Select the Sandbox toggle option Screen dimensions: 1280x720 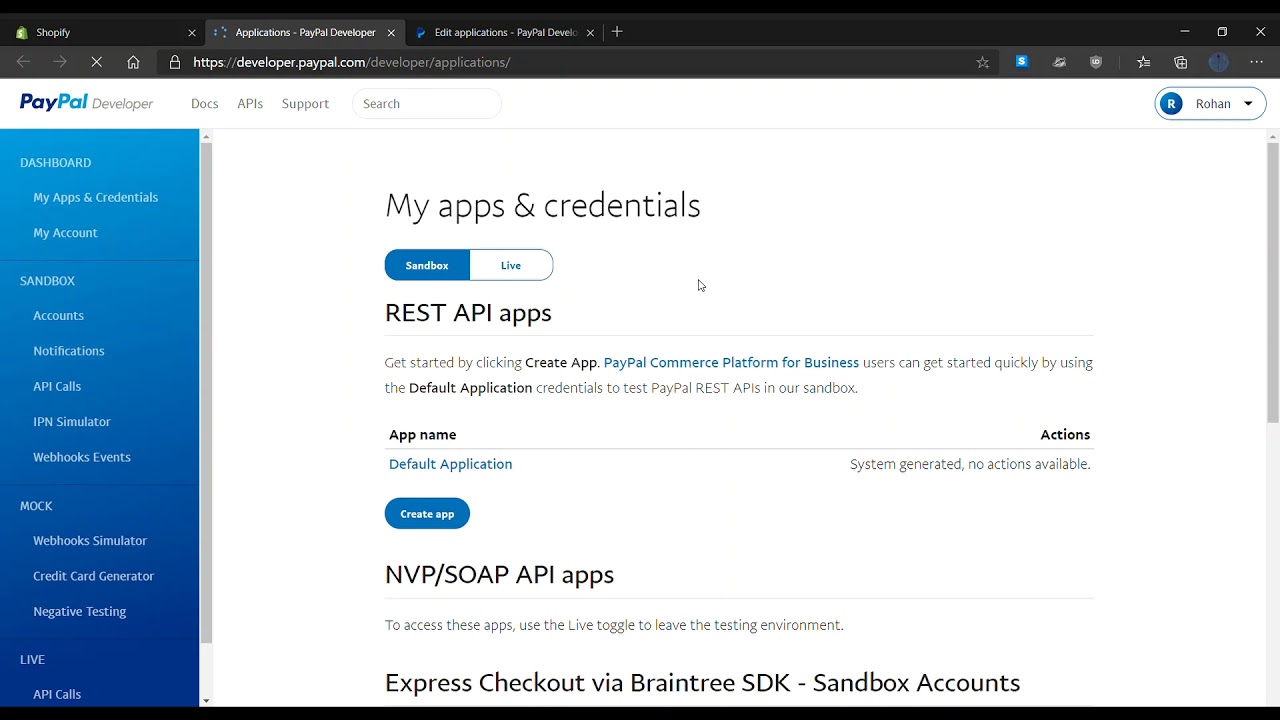click(427, 265)
